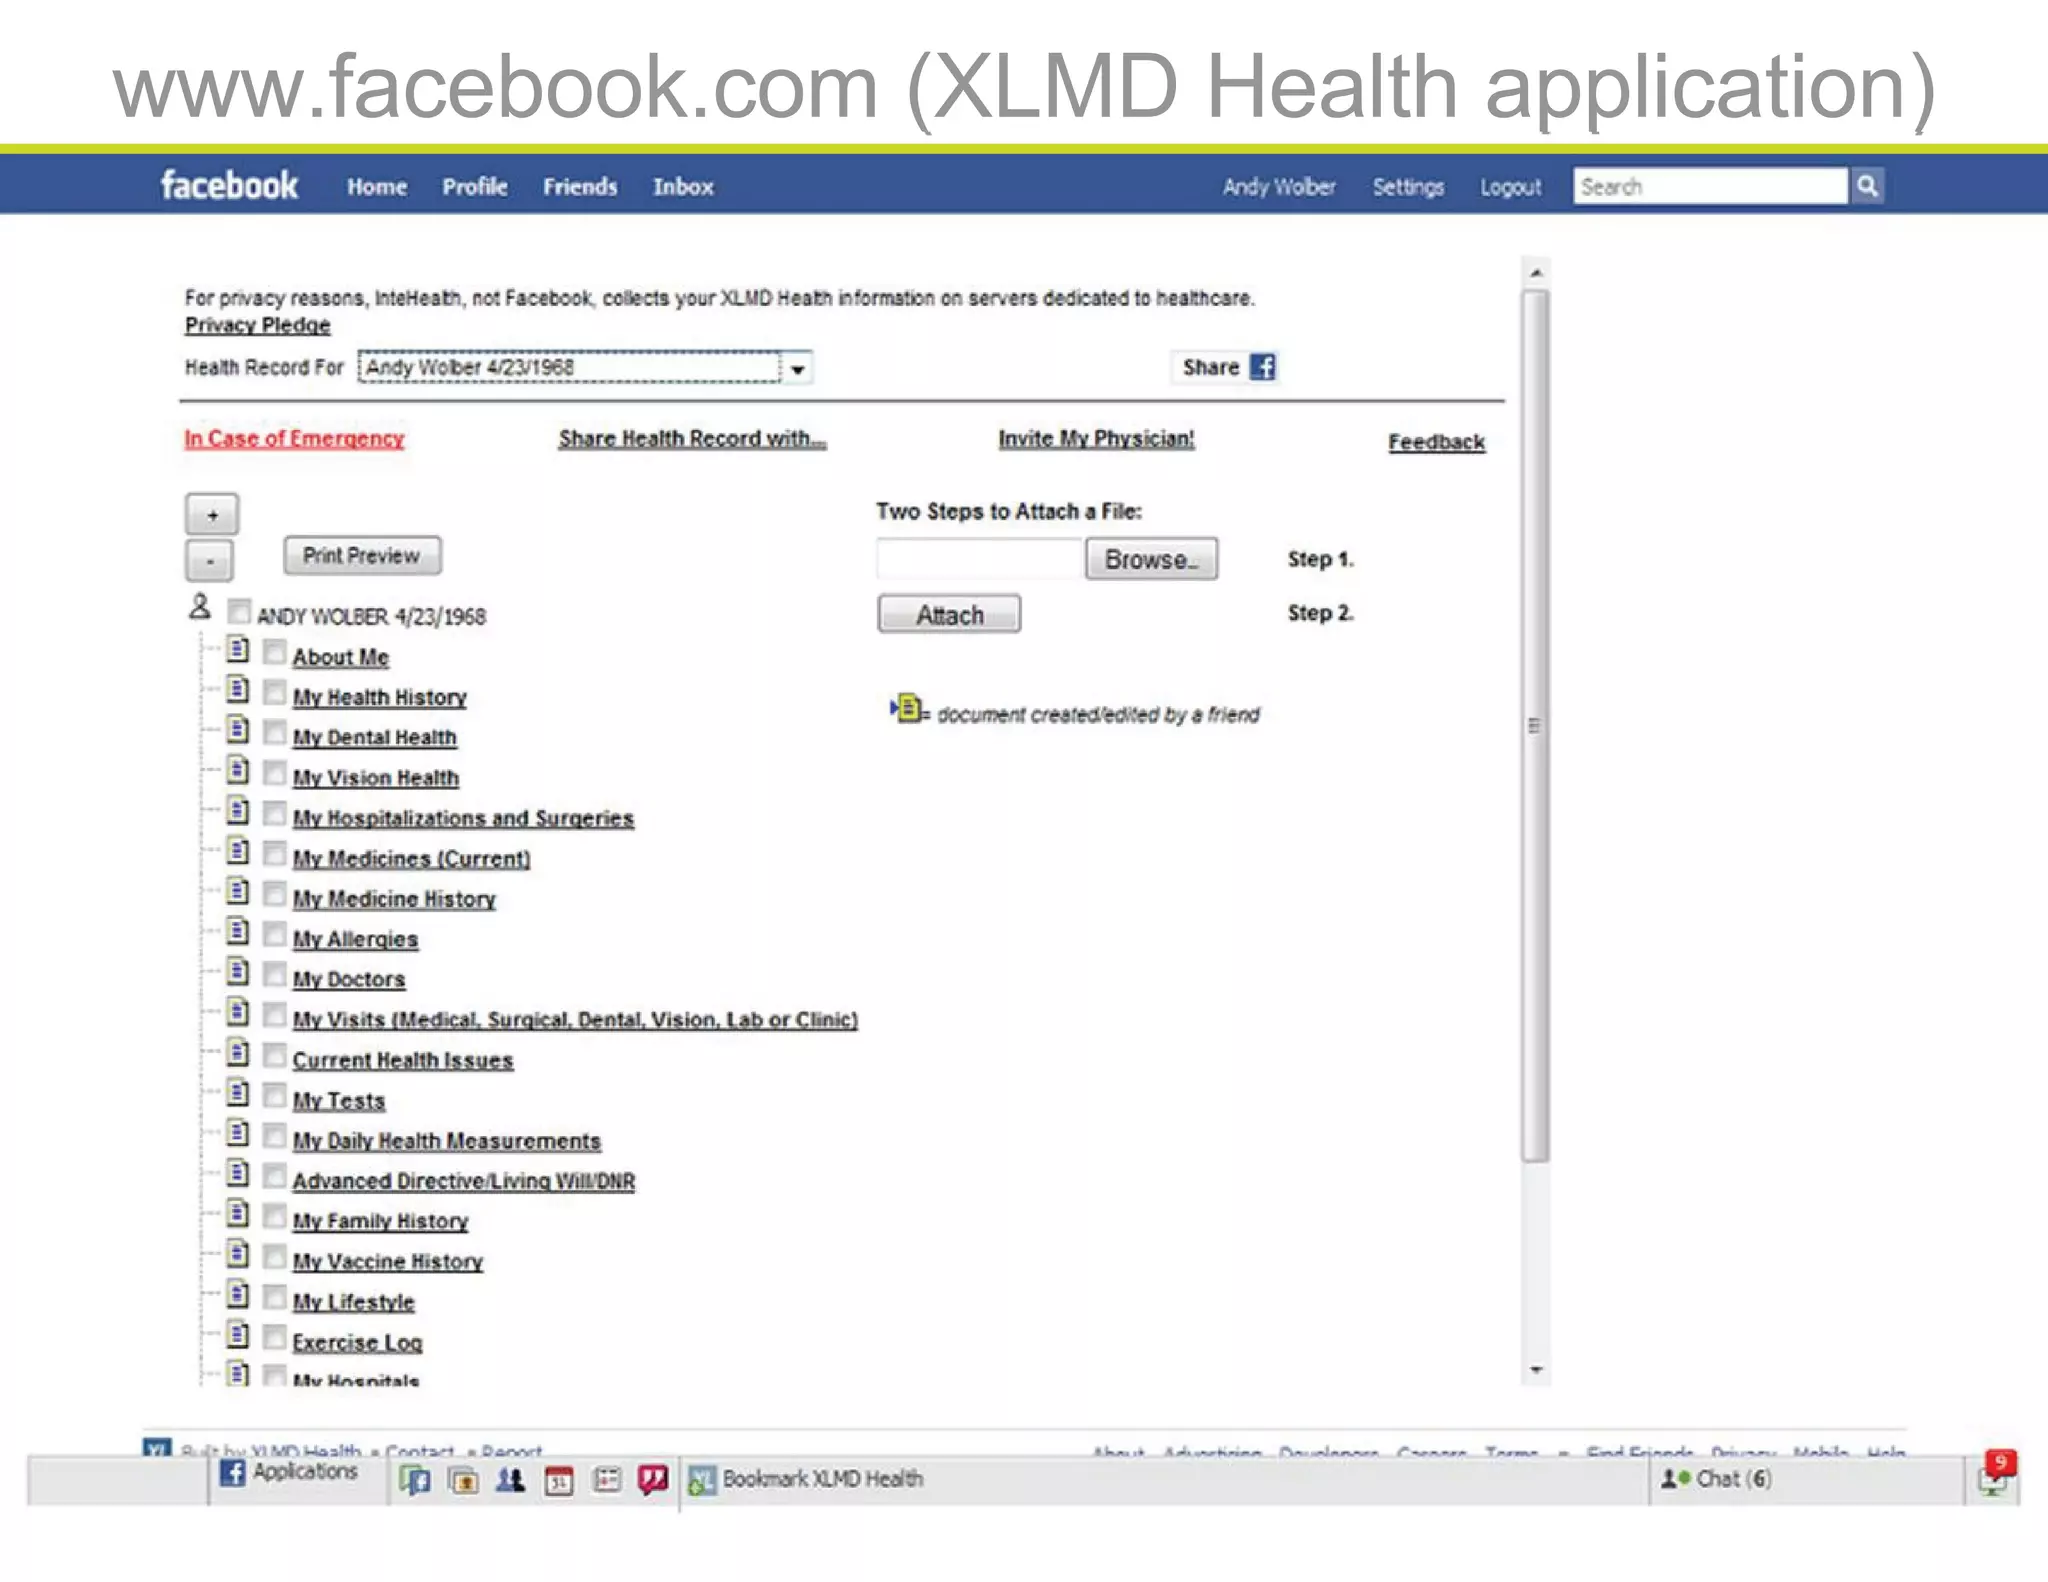The image size is (2048, 1582).
Task: Click the red notifications icon with badge 9
Action: coord(1996,1474)
